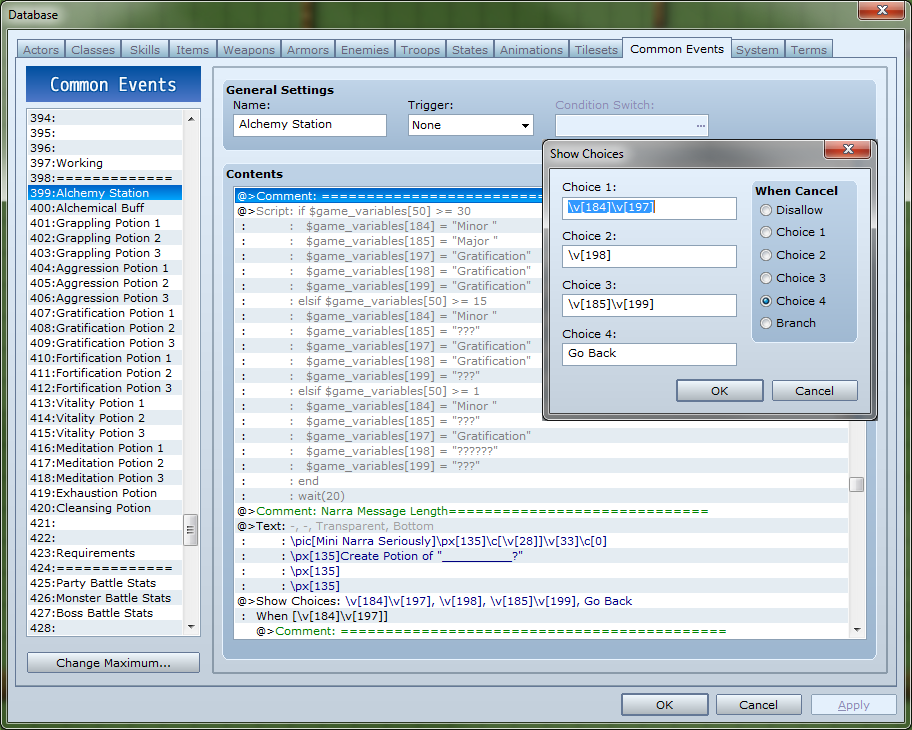912x730 pixels.
Task: Close the Database window
Action: (882, 10)
